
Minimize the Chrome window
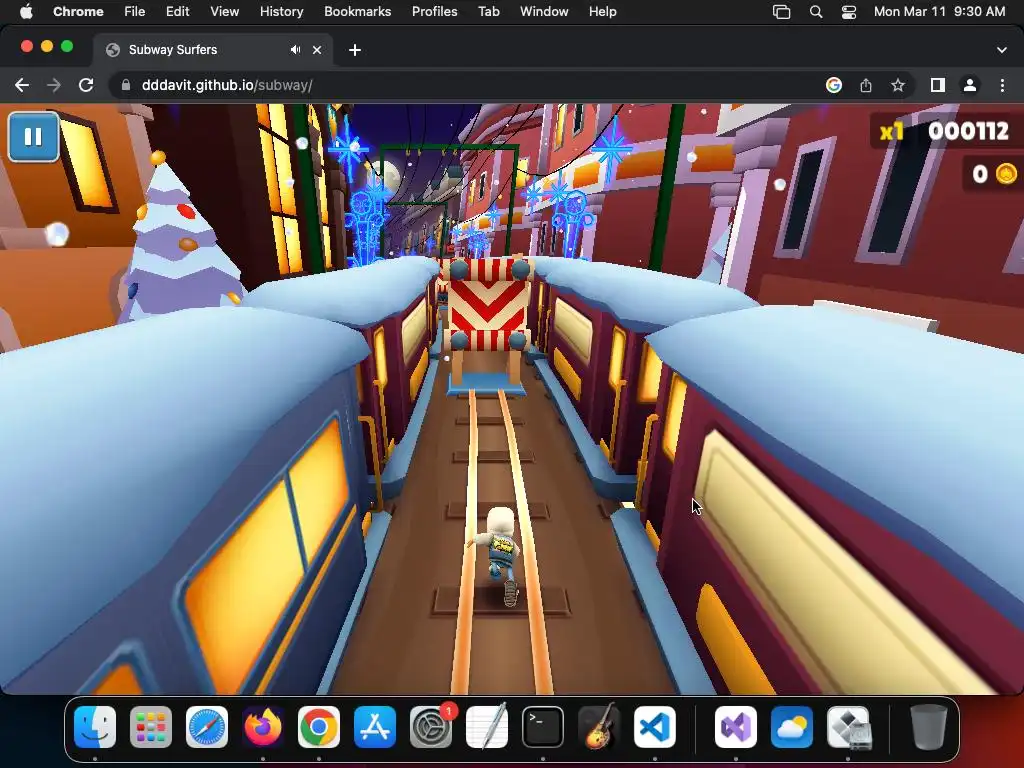coord(47,46)
